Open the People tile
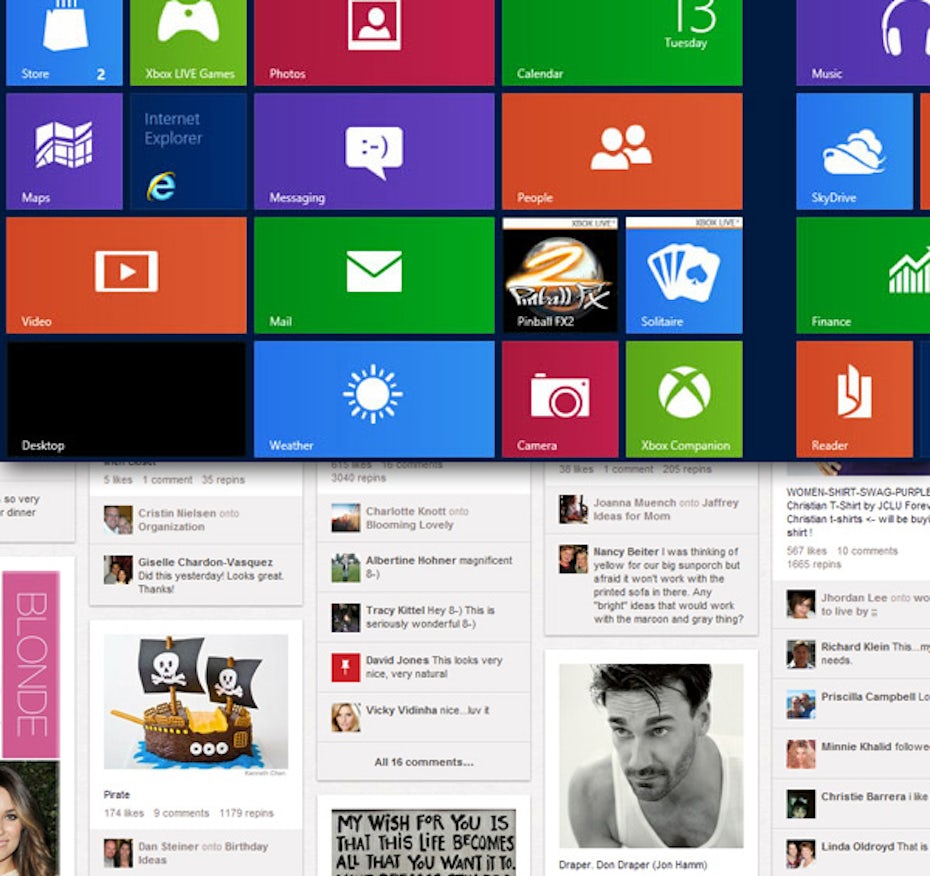 (x=621, y=151)
